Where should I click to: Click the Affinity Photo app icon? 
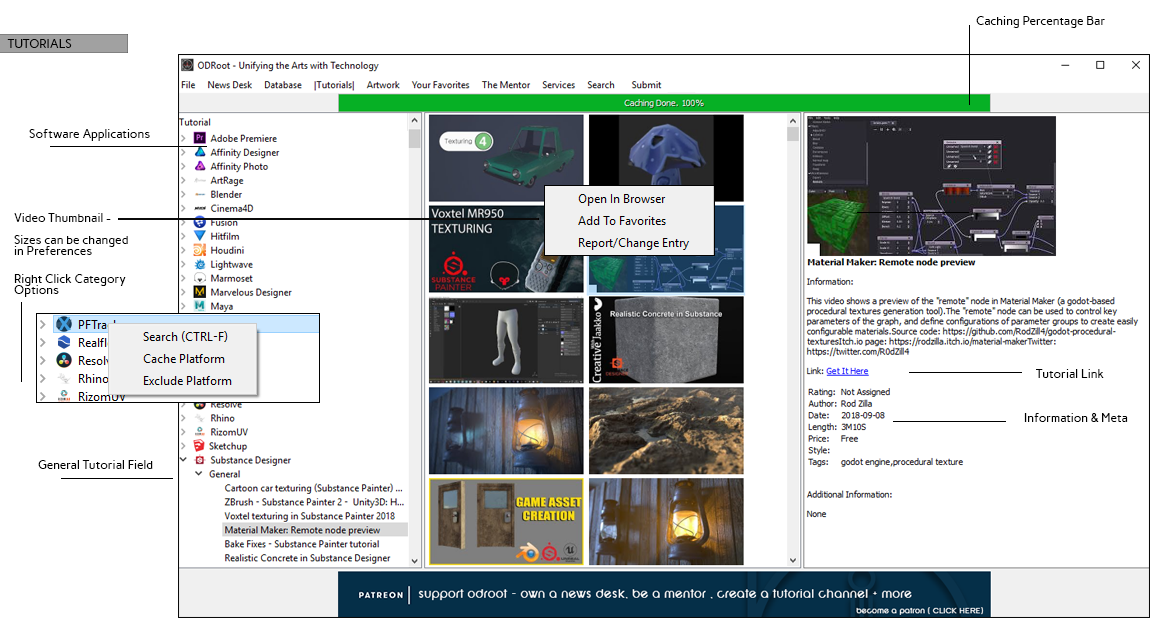coord(200,167)
